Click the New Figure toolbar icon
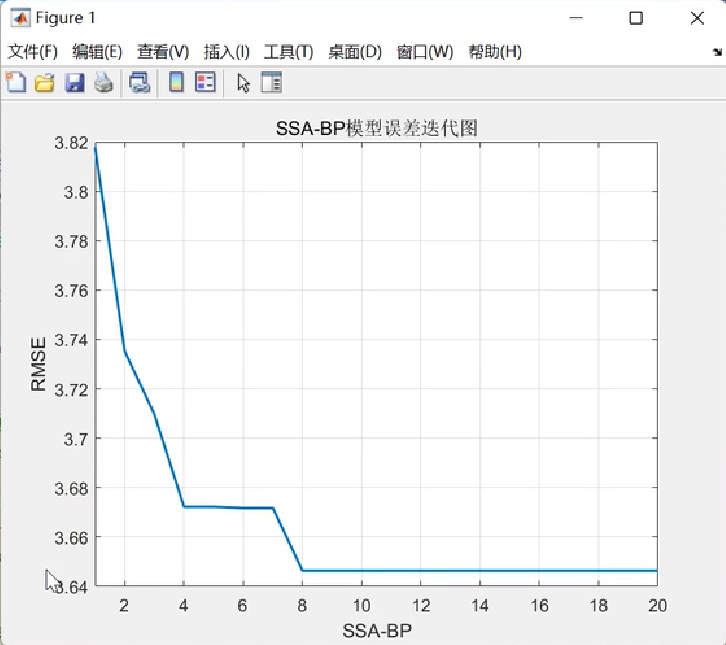The height and width of the screenshot is (645, 726). pos(16,83)
